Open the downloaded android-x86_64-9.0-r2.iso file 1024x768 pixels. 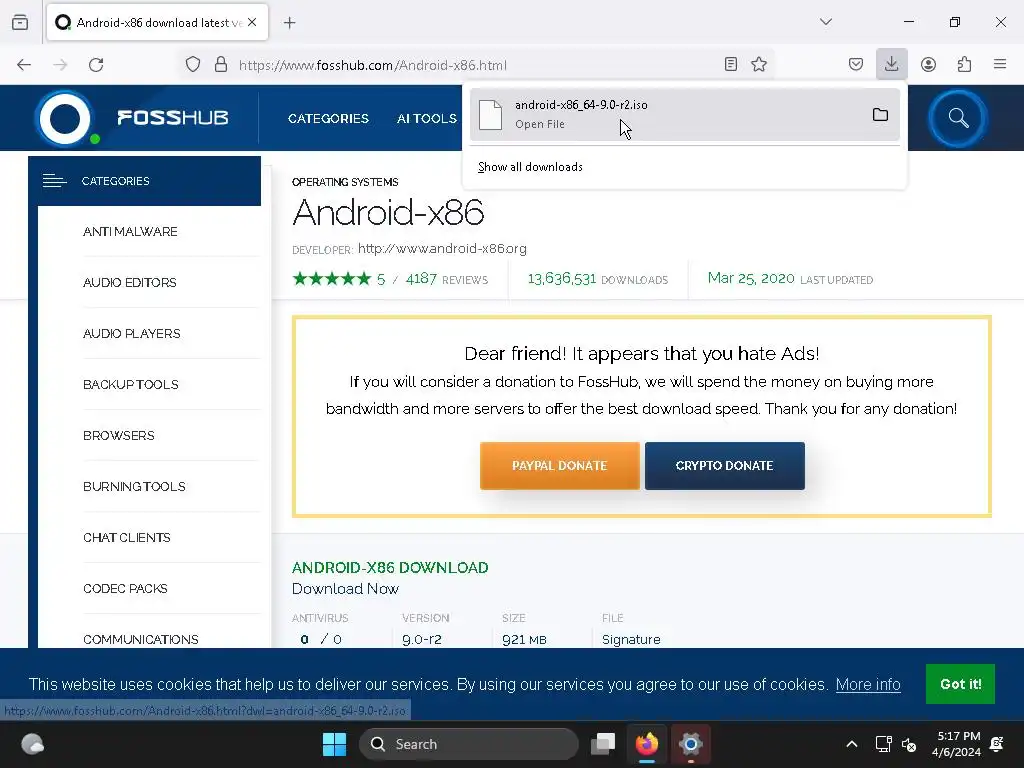click(666, 114)
